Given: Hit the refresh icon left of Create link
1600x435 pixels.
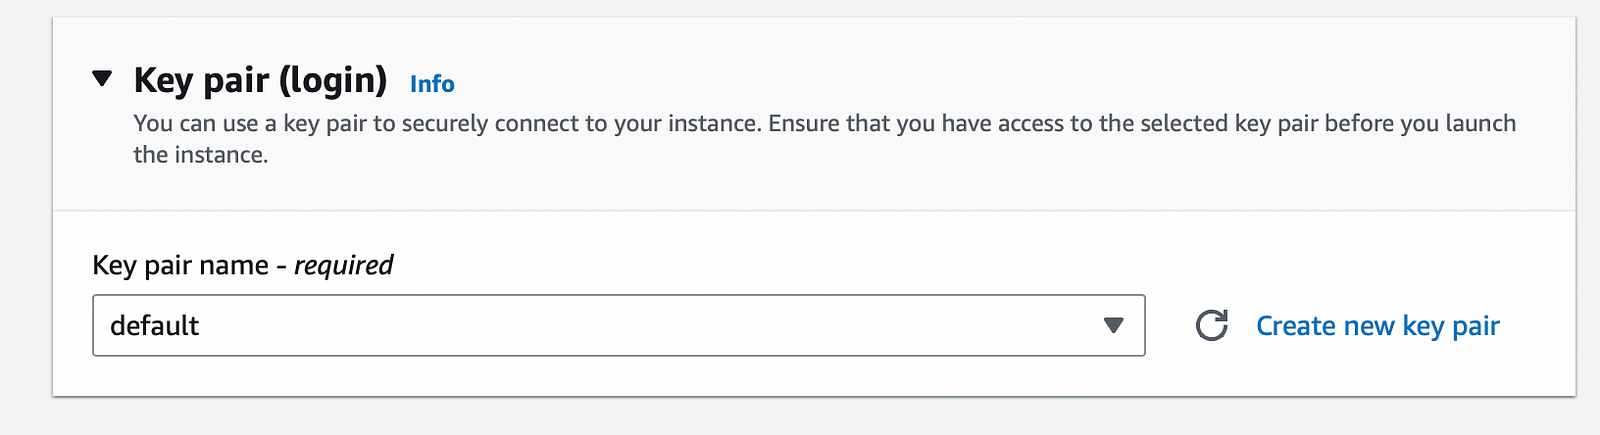Looking at the screenshot, I should 1211,326.
